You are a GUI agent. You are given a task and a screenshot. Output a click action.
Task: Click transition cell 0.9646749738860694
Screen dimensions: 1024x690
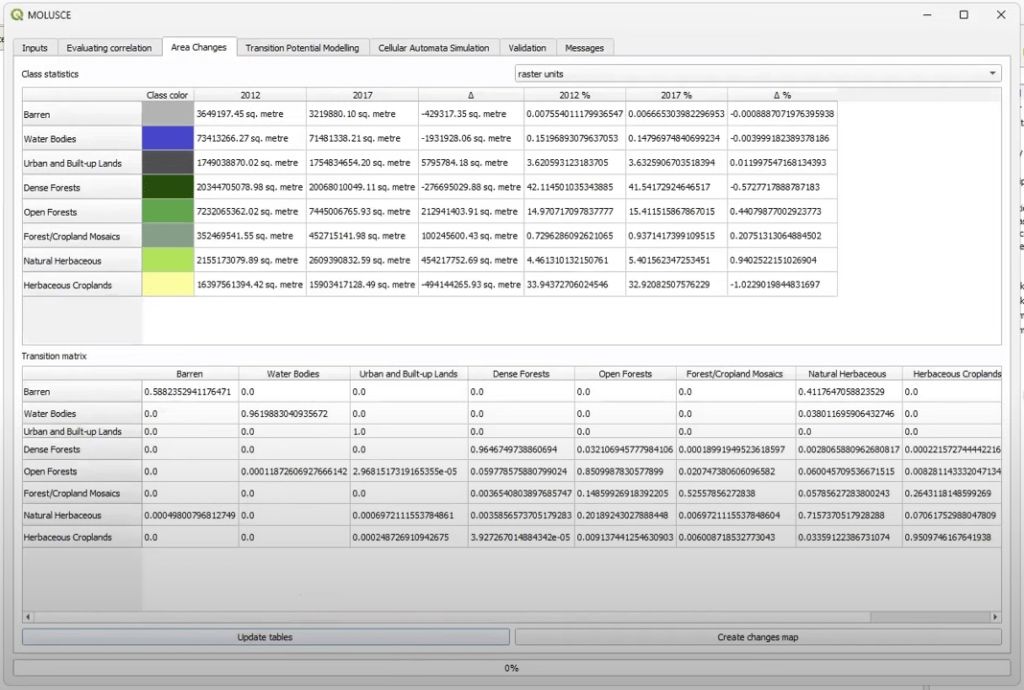tap(521, 449)
